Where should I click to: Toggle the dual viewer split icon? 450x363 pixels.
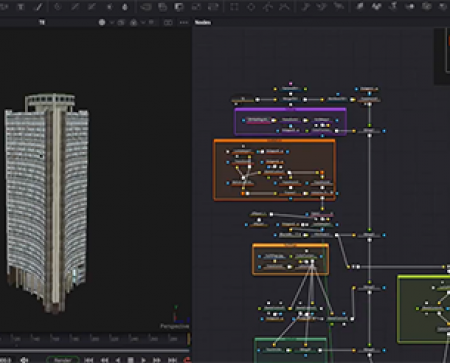tap(168, 22)
